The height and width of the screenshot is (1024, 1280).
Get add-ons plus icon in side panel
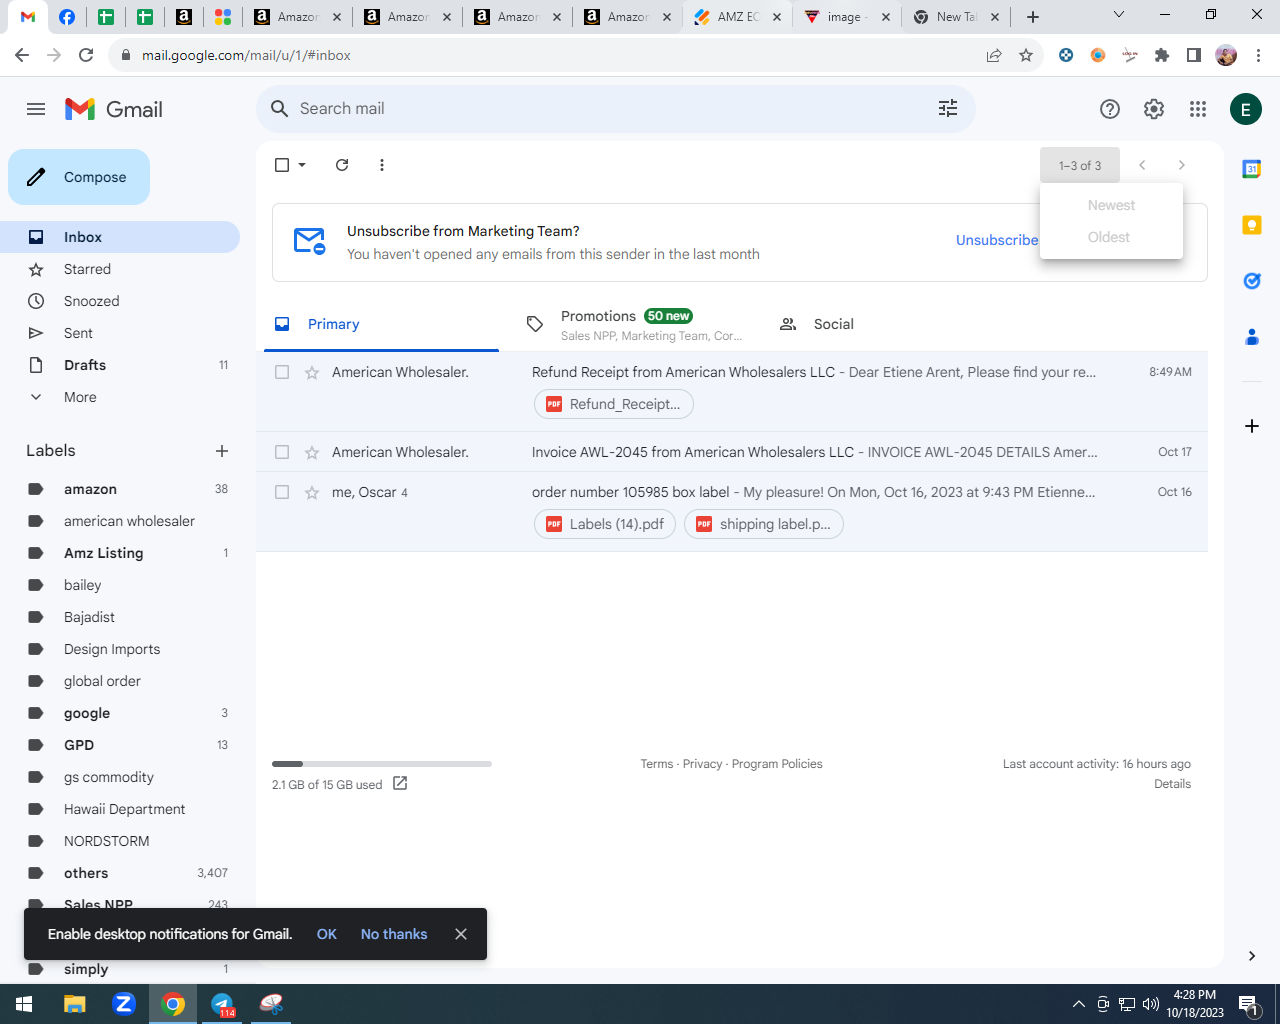pos(1252,426)
